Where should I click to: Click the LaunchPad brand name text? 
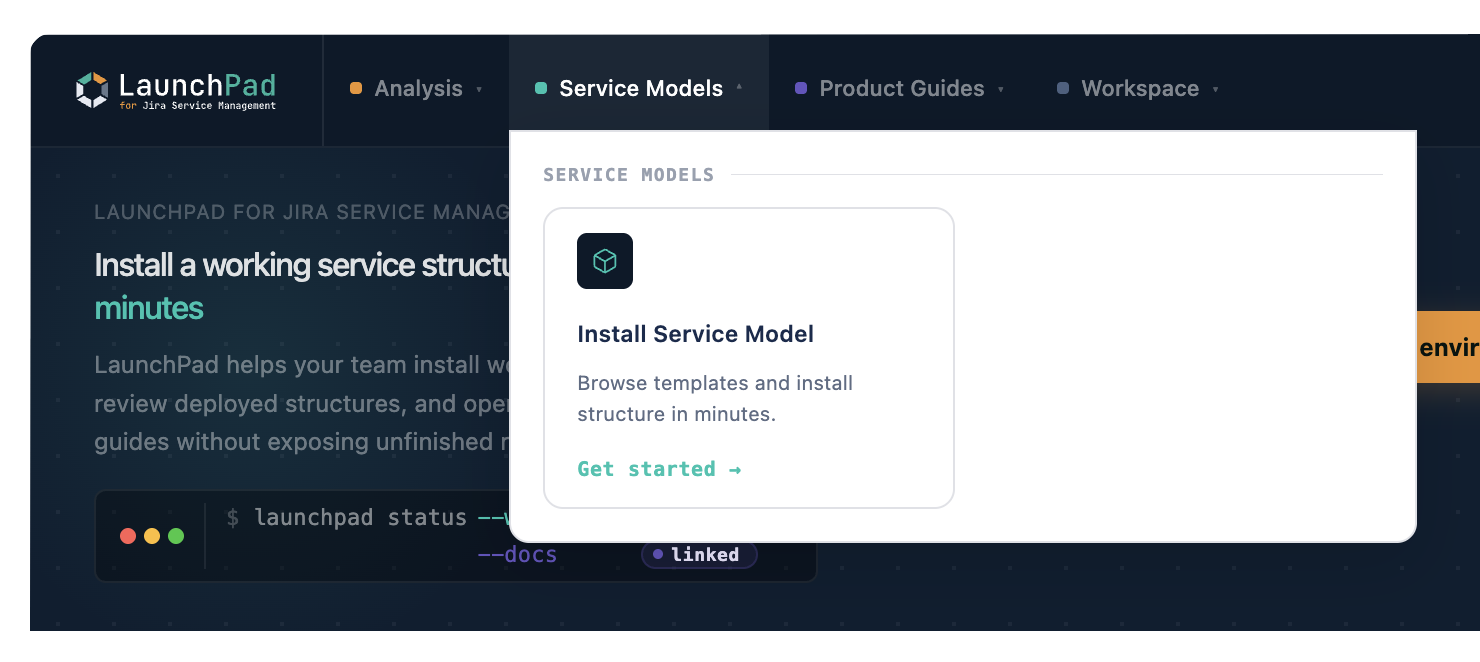coord(197,85)
